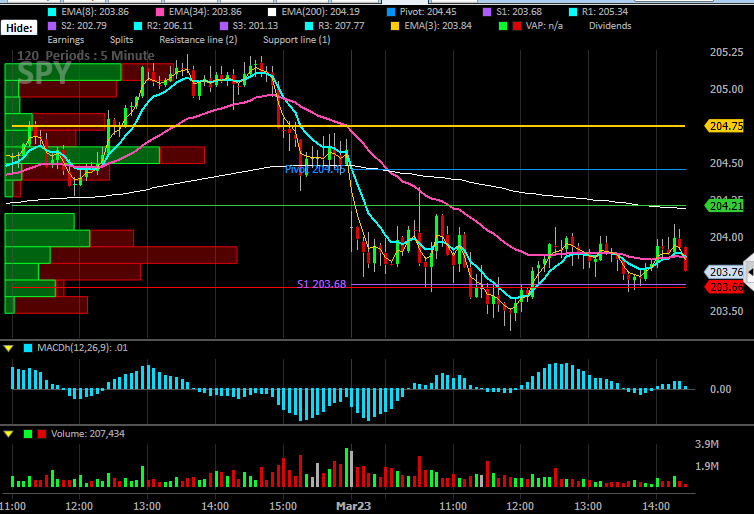
Task: Click the S1 203.68 line label on chart
Action: click(x=321, y=284)
